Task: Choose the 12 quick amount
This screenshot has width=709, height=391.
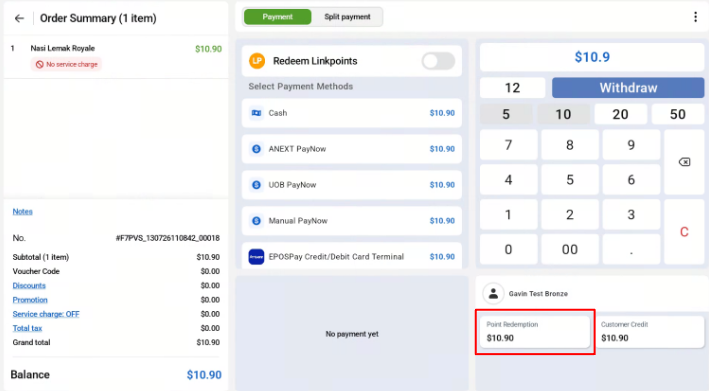Action: [512, 88]
